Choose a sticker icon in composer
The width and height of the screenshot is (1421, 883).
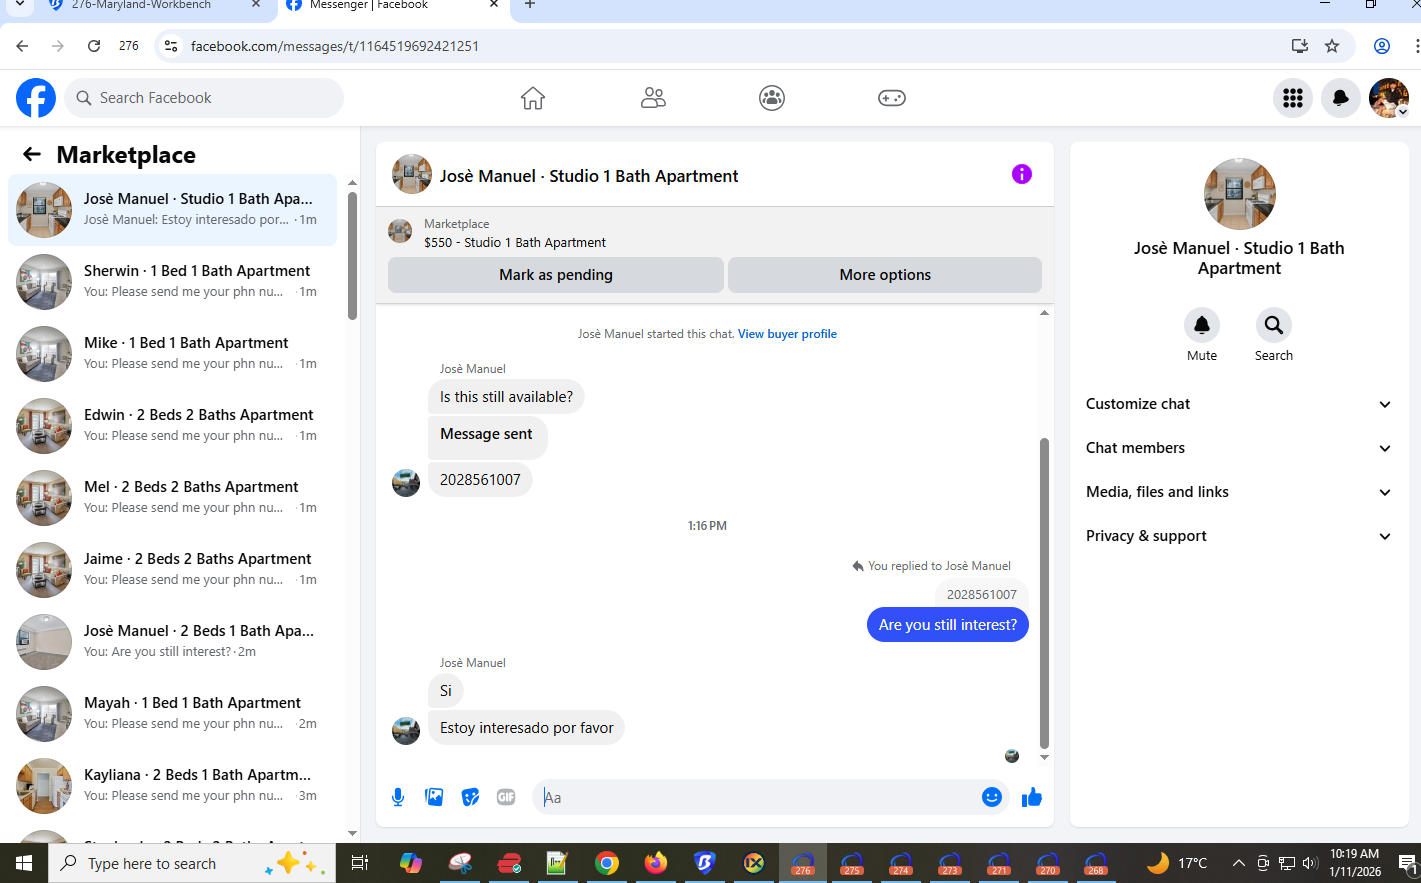point(470,797)
